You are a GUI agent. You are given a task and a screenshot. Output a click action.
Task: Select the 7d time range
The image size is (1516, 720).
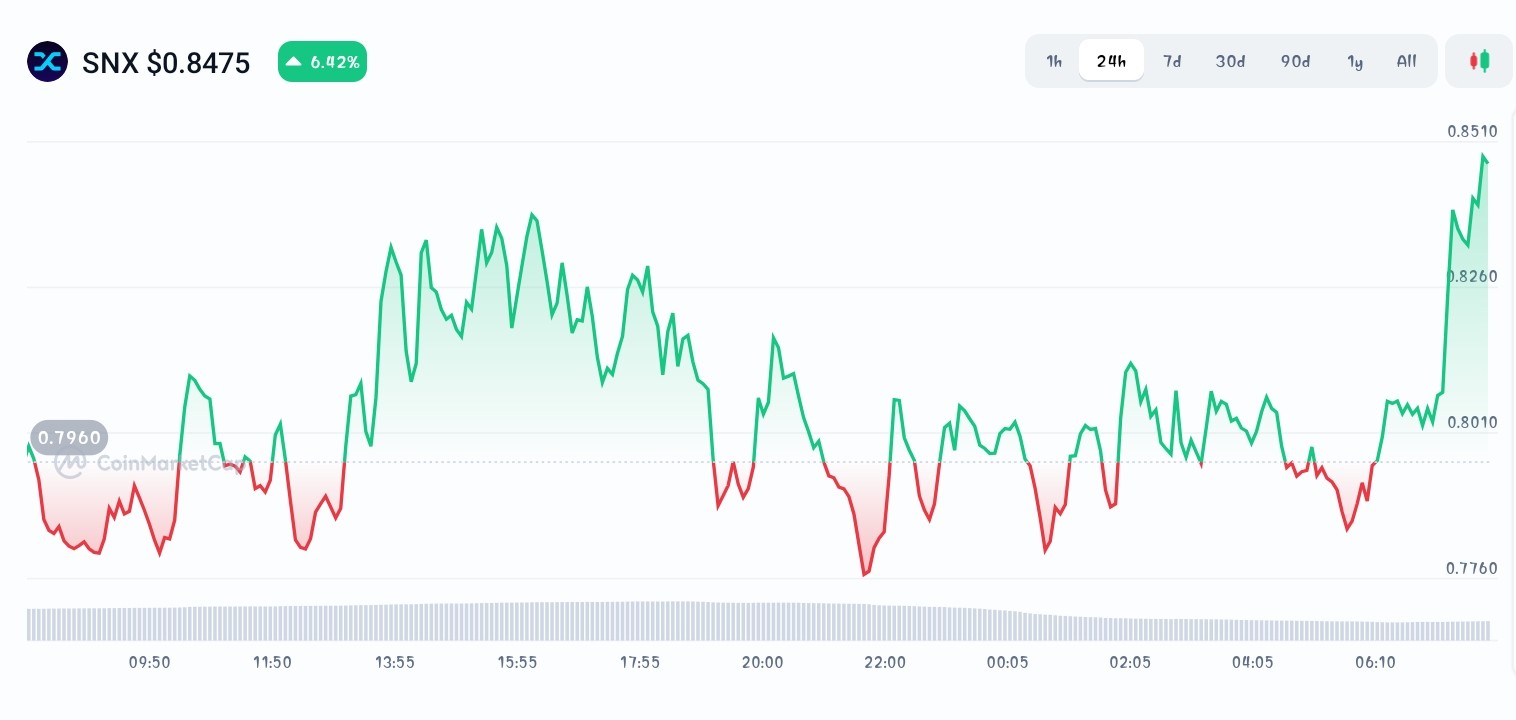click(1172, 61)
